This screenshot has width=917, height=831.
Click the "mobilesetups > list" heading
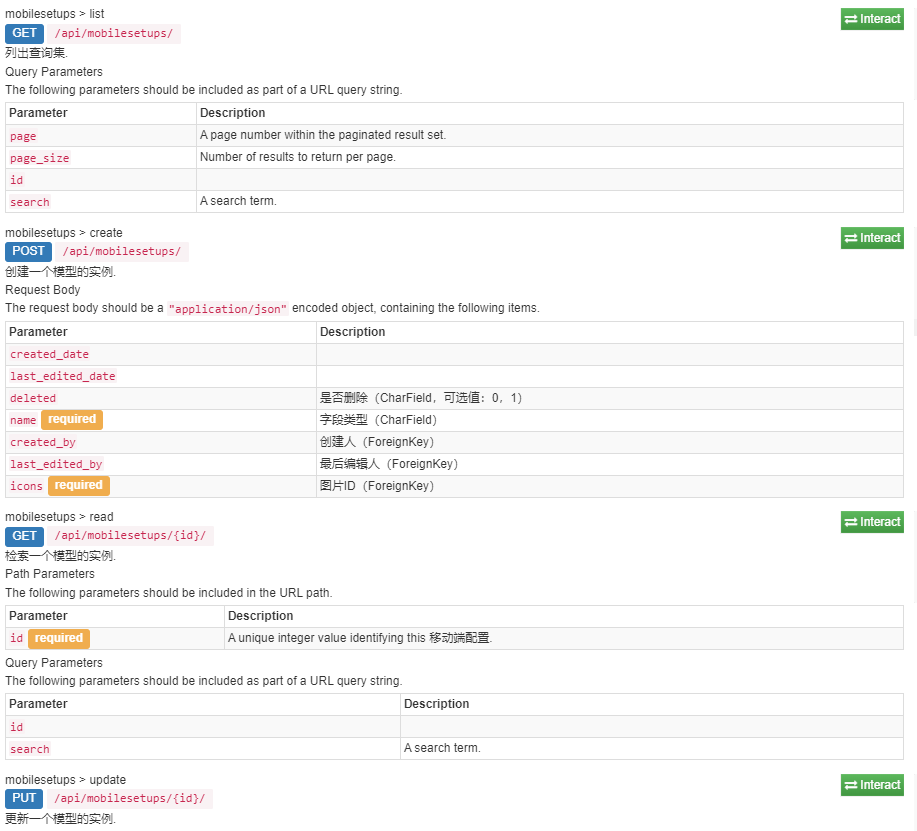54,14
